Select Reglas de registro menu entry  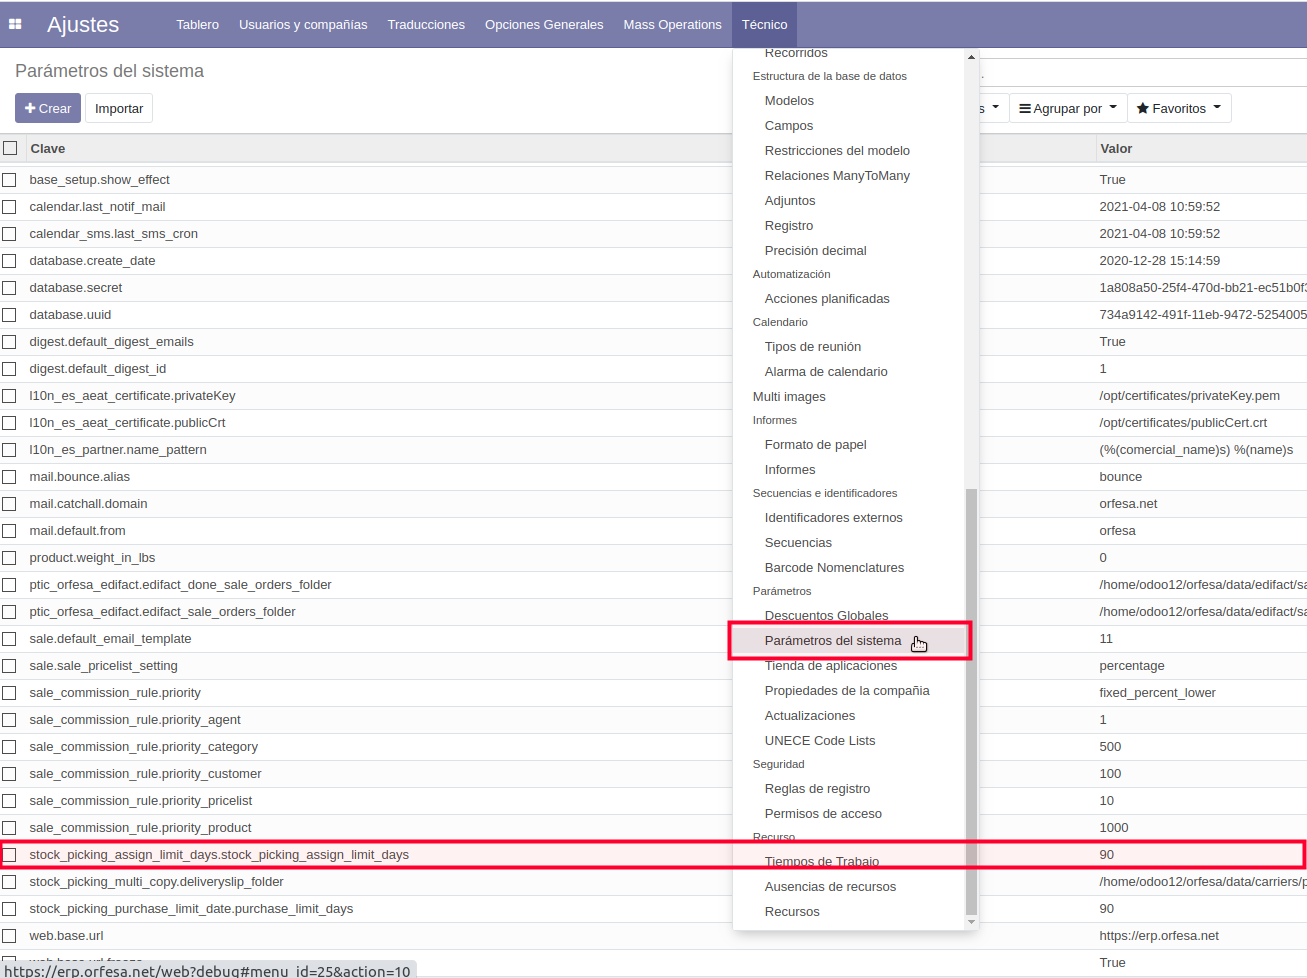point(817,788)
